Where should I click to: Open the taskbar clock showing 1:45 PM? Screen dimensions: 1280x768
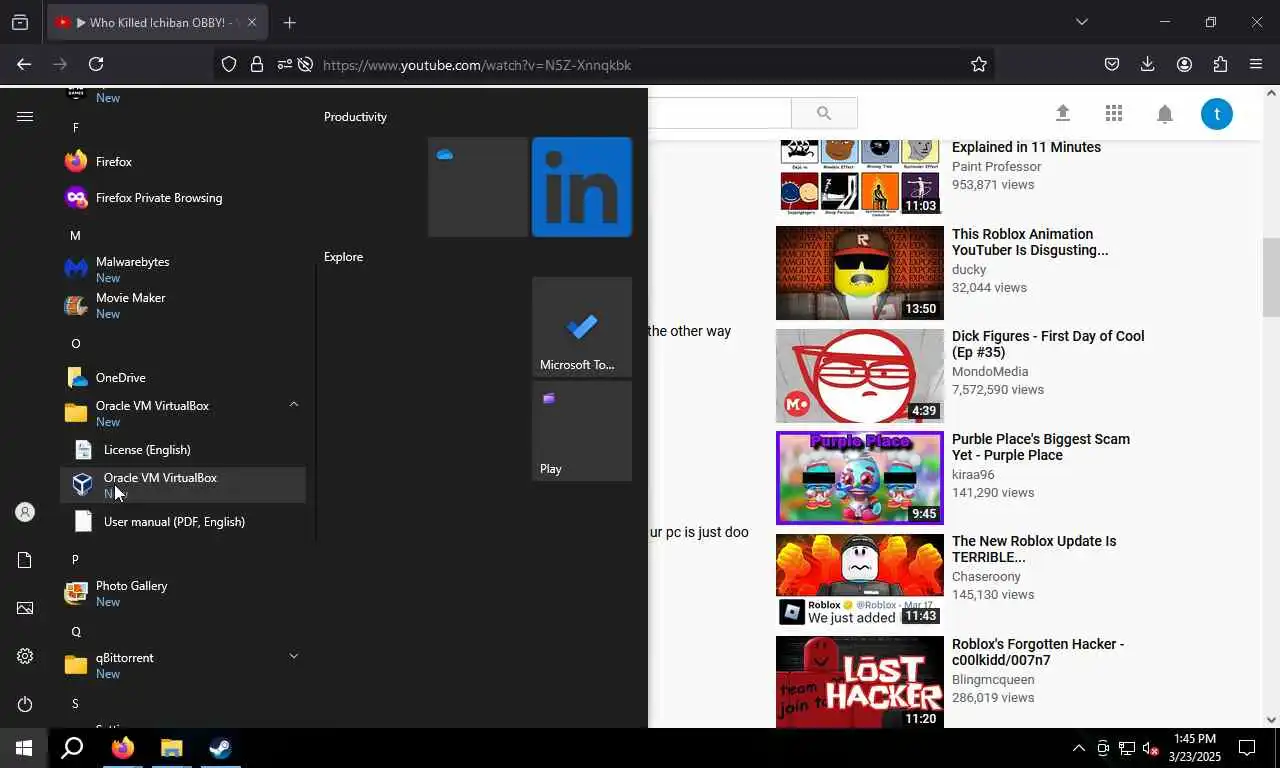pyautogui.click(x=1195, y=748)
